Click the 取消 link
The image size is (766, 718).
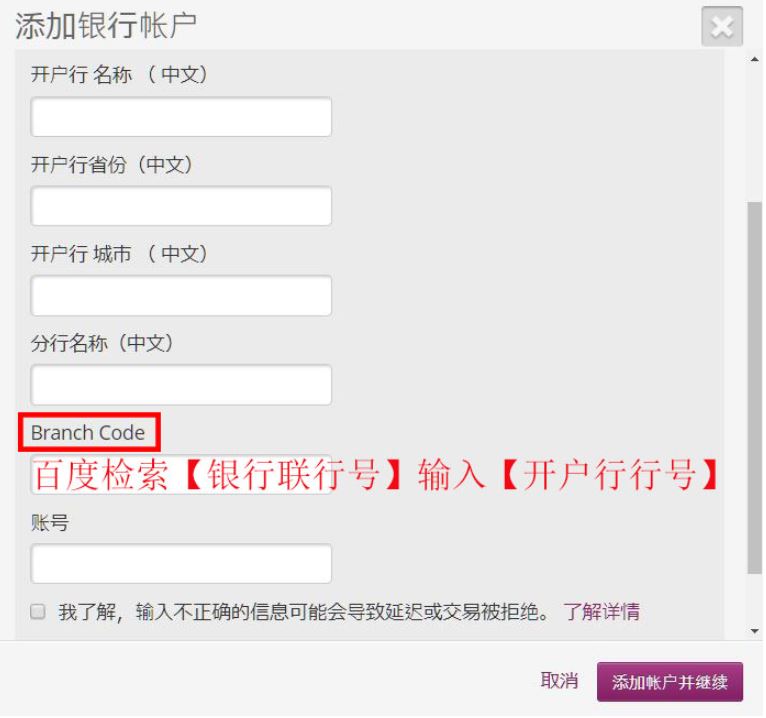pyautogui.click(x=560, y=682)
